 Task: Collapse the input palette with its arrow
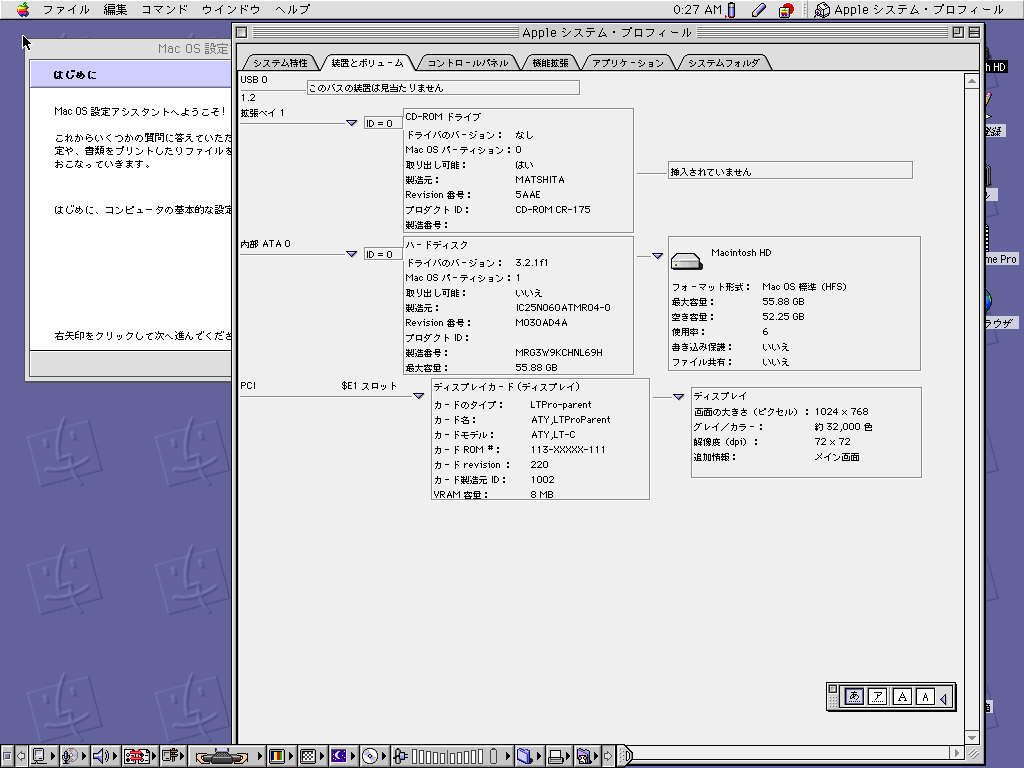(x=944, y=698)
